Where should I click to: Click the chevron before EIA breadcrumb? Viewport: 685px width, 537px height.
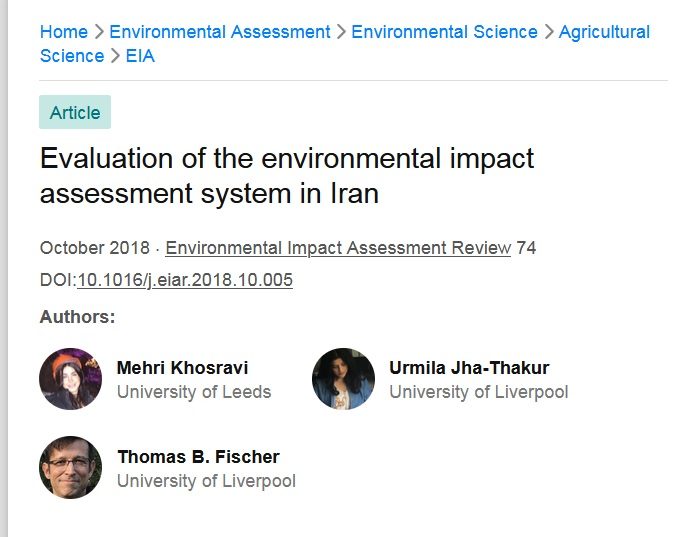tap(115, 56)
